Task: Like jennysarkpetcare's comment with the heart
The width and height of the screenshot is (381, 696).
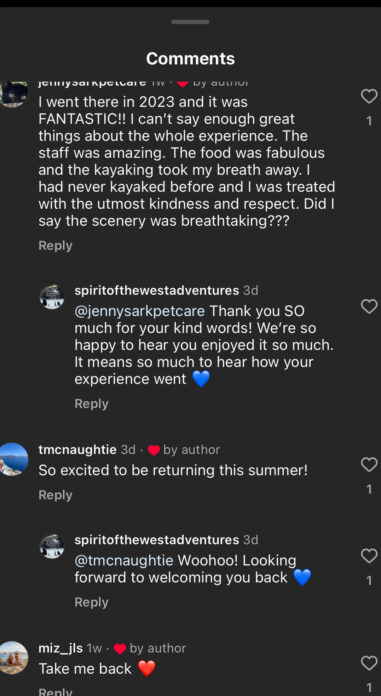Action: [x=369, y=96]
